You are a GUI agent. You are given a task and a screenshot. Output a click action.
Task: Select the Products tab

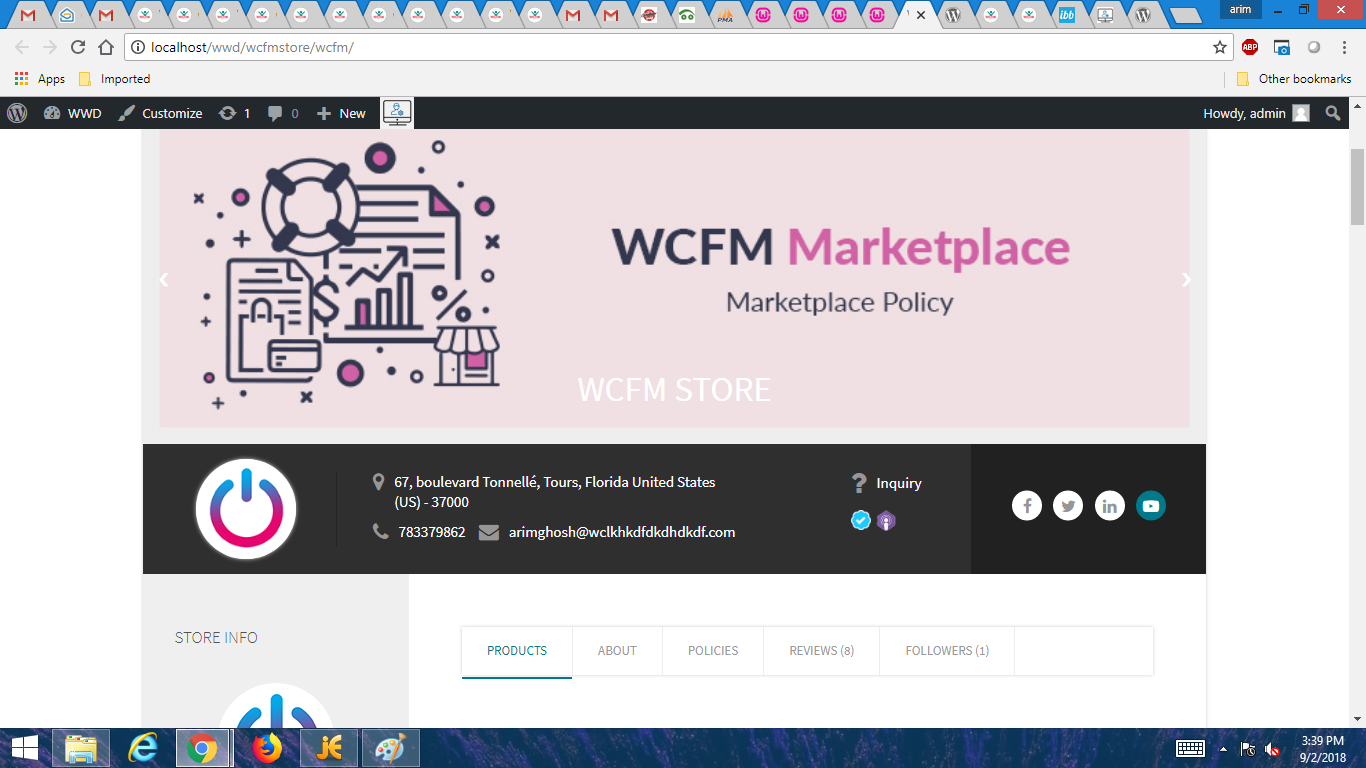(x=517, y=651)
